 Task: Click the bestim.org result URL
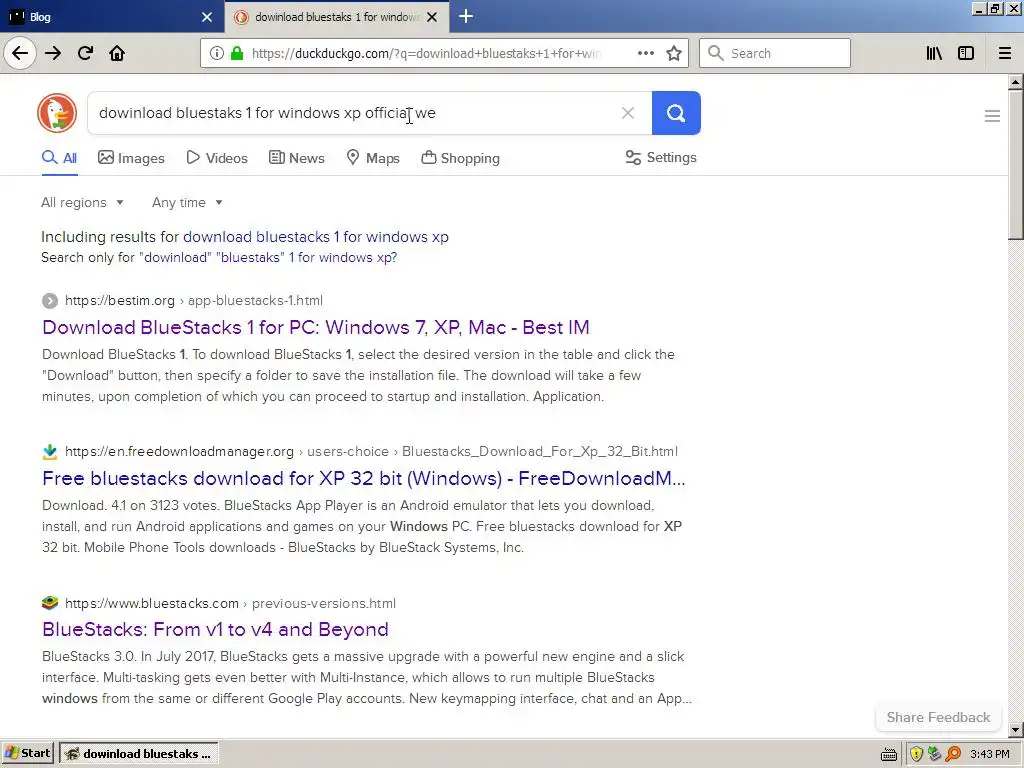pyautogui.click(x=194, y=300)
